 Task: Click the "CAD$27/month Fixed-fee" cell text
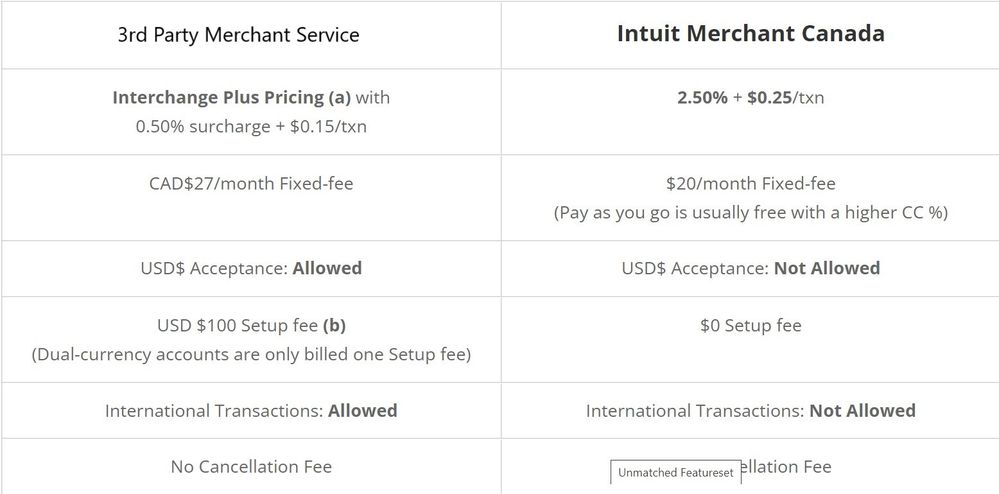251,184
